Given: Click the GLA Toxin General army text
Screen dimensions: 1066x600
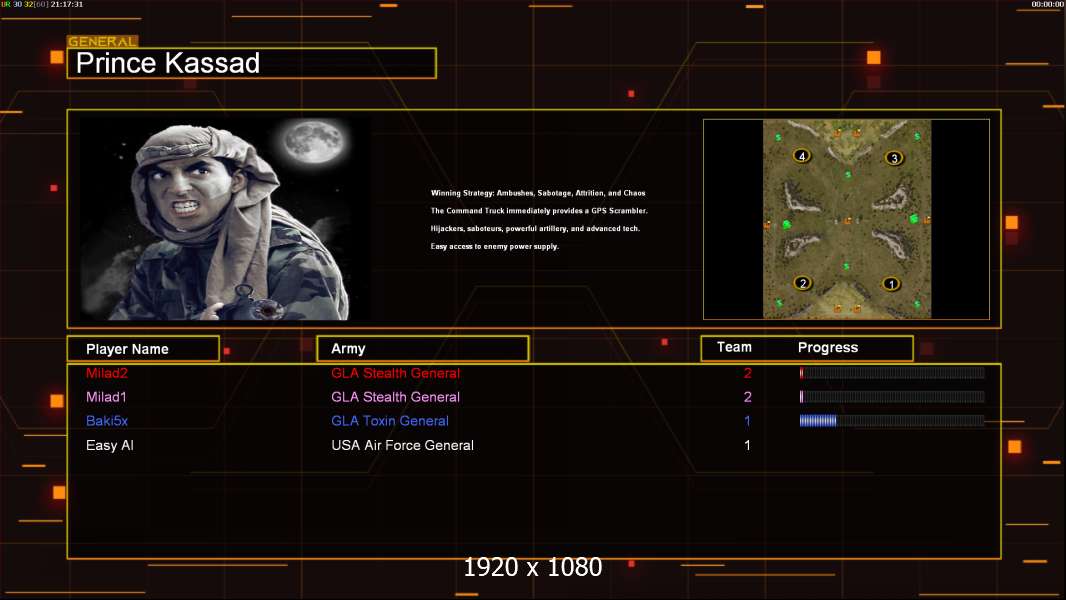Looking at the screenshot, I should [390, 421].
